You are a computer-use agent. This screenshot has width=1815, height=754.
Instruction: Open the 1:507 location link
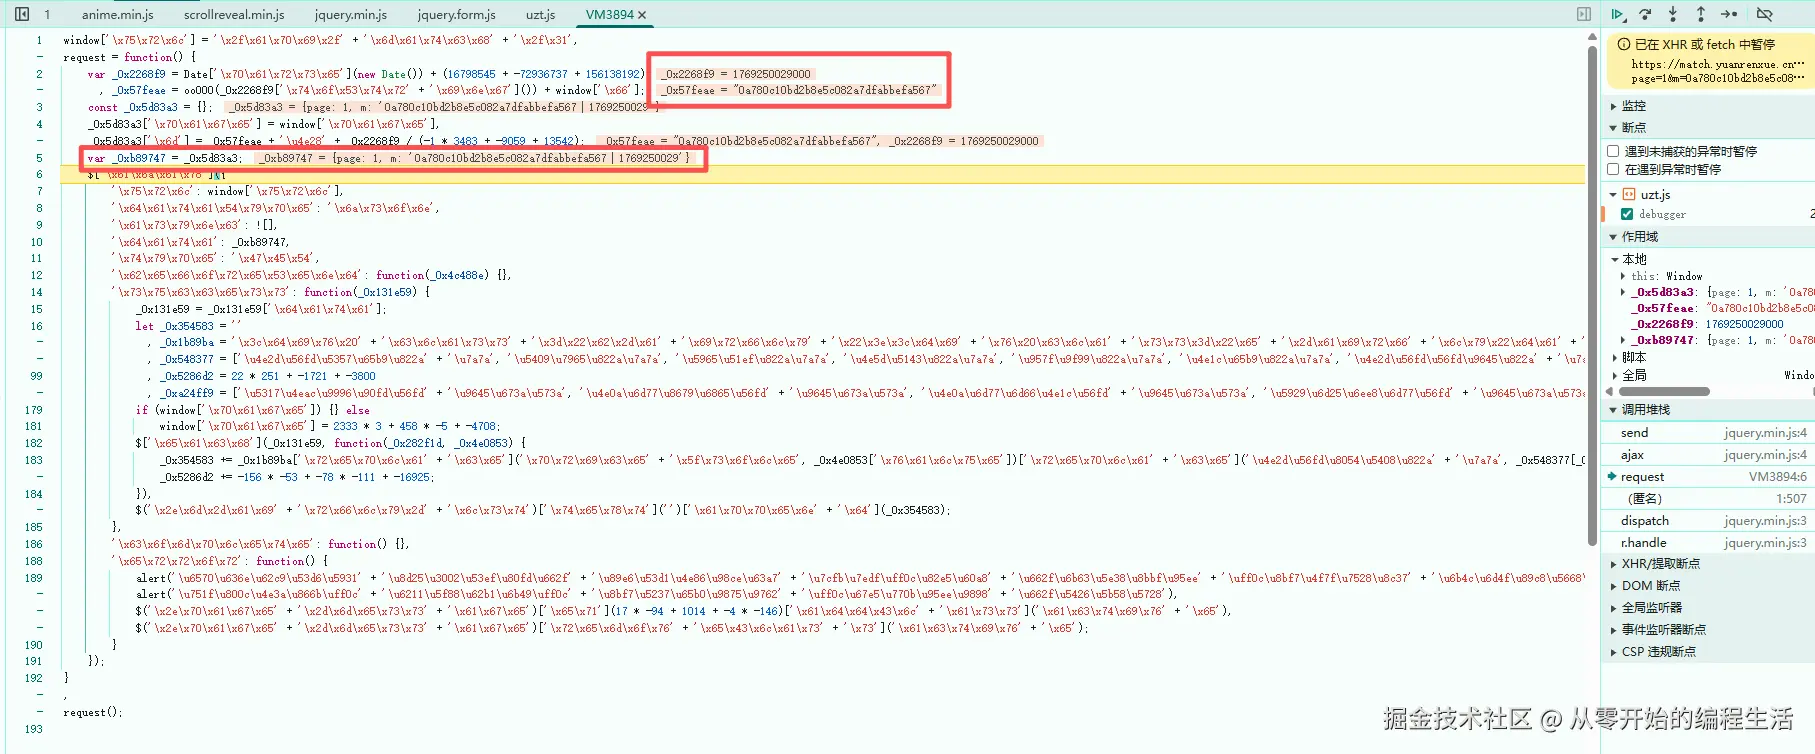[x=1791, y=499]
